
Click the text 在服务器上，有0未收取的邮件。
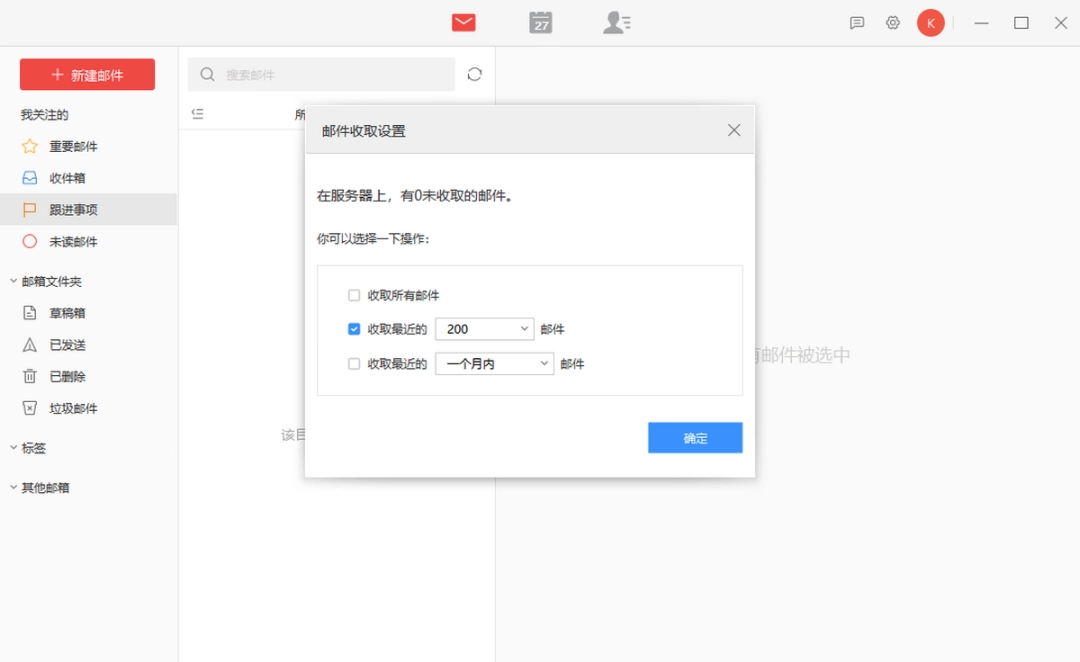pos(415,196)
